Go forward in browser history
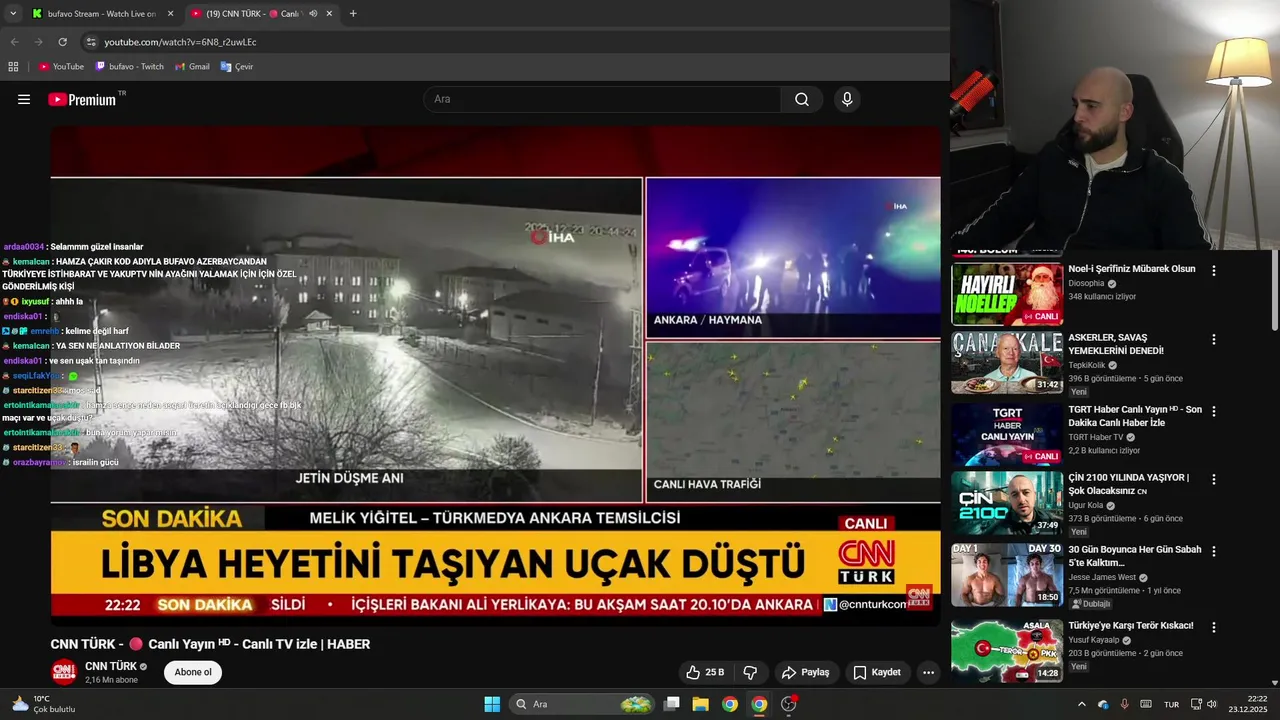The width and height of the screenshot is (1280, 720). tap(38, 42)
